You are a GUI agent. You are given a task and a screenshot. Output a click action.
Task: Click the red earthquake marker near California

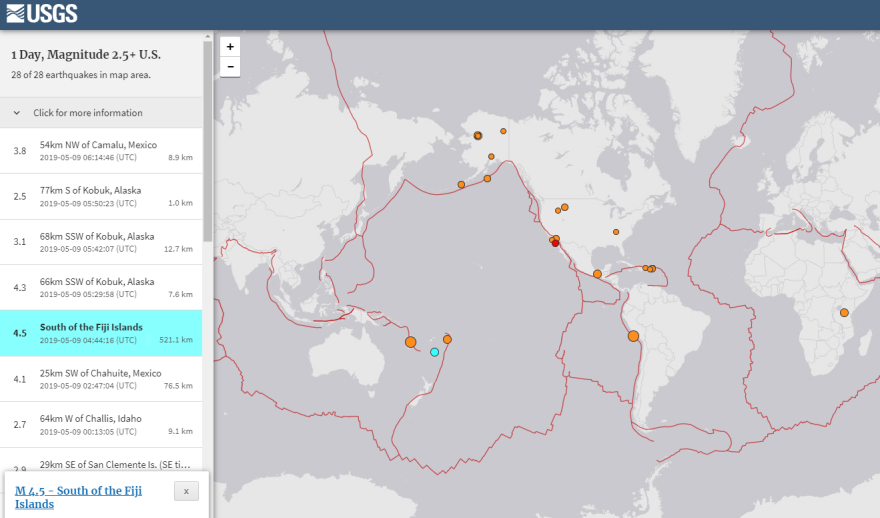click(555, 243)
